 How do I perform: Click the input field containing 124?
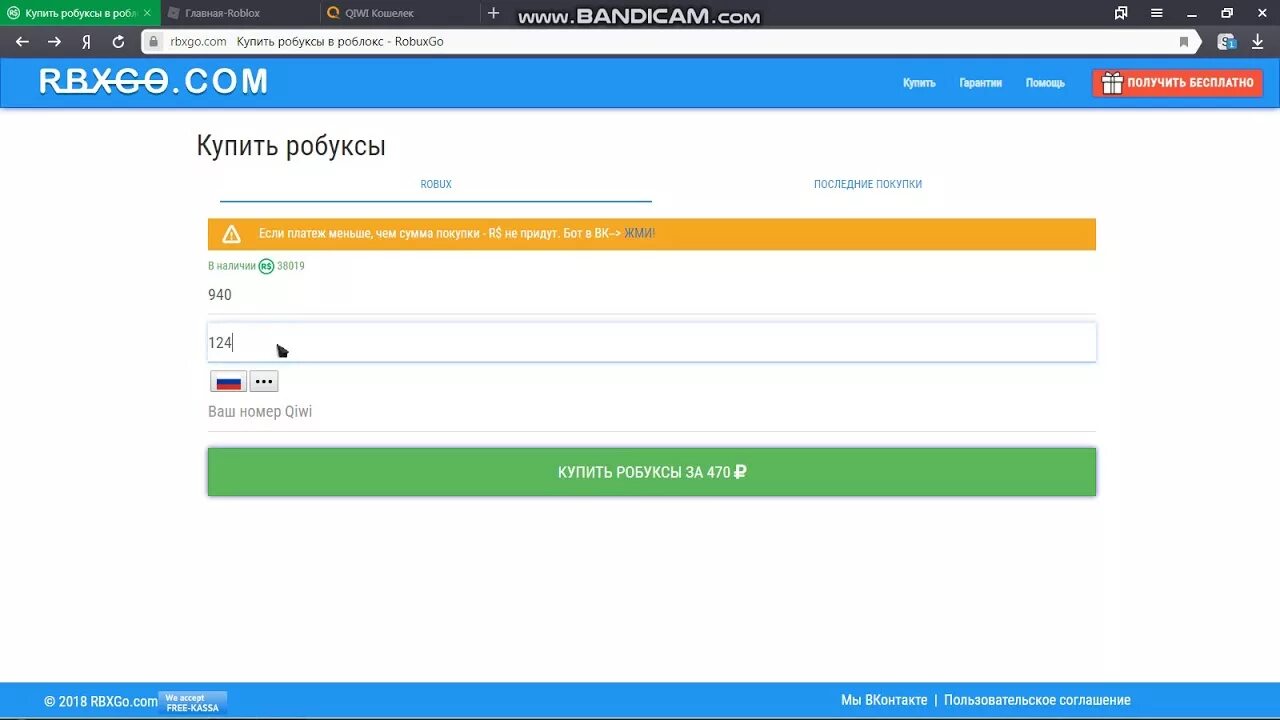[x=652, y=342]
